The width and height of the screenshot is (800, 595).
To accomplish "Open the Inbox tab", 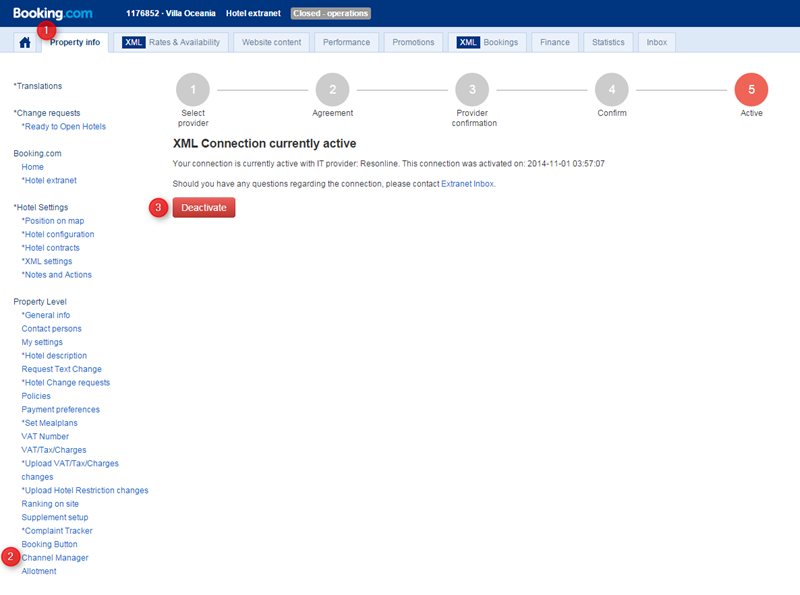I will 657,42.
